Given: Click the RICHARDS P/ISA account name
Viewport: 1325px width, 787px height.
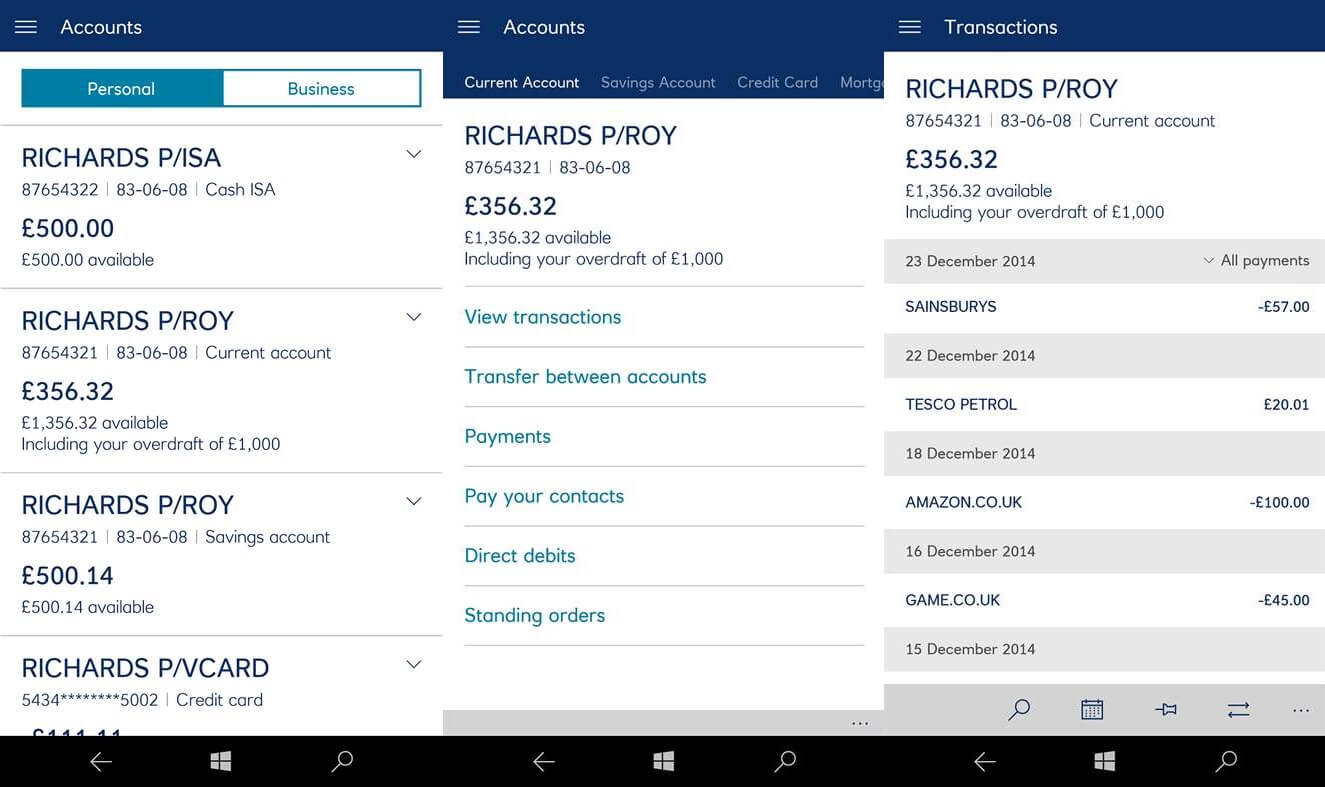Looking at the screenshot, I should (x=121, y=158).
